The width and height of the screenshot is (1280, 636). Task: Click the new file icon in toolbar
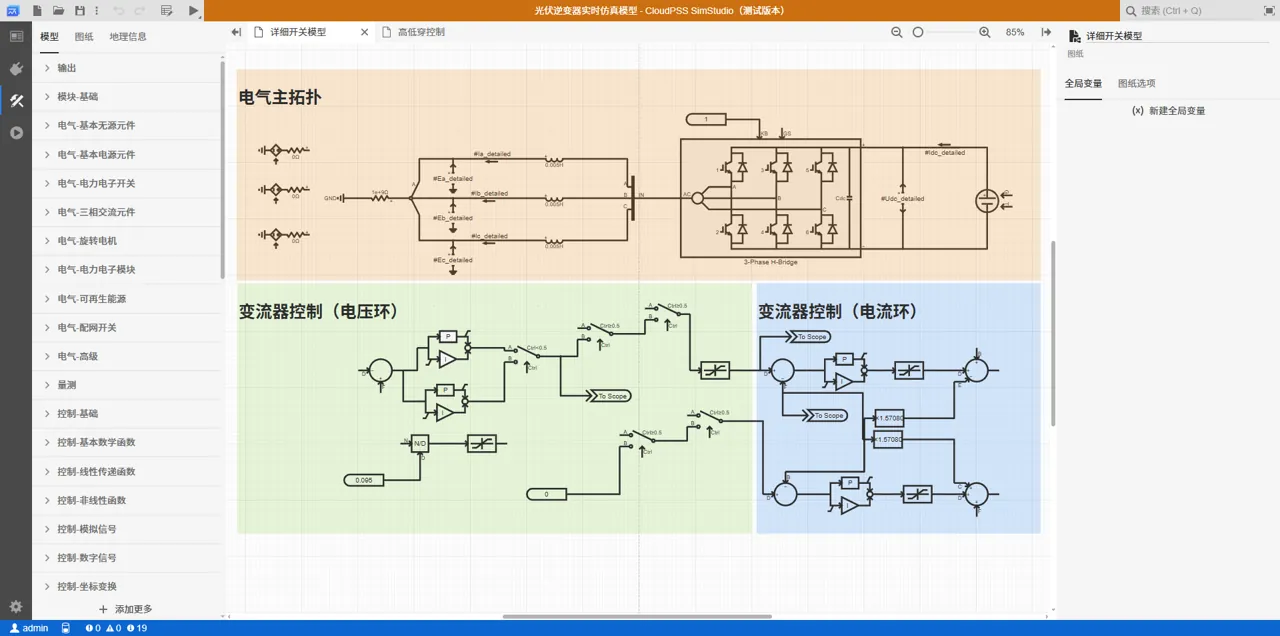37,10
